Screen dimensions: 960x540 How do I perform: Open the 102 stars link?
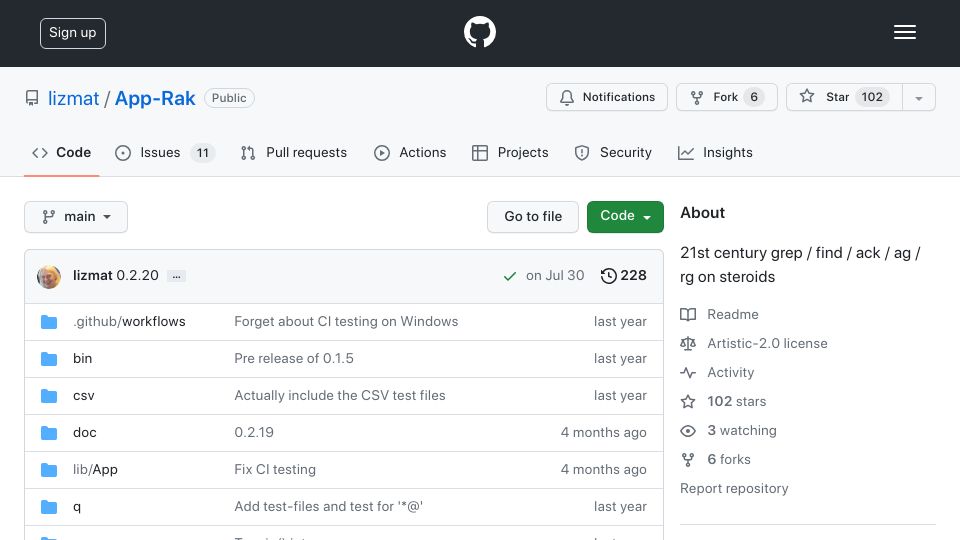tap(737, 402)
